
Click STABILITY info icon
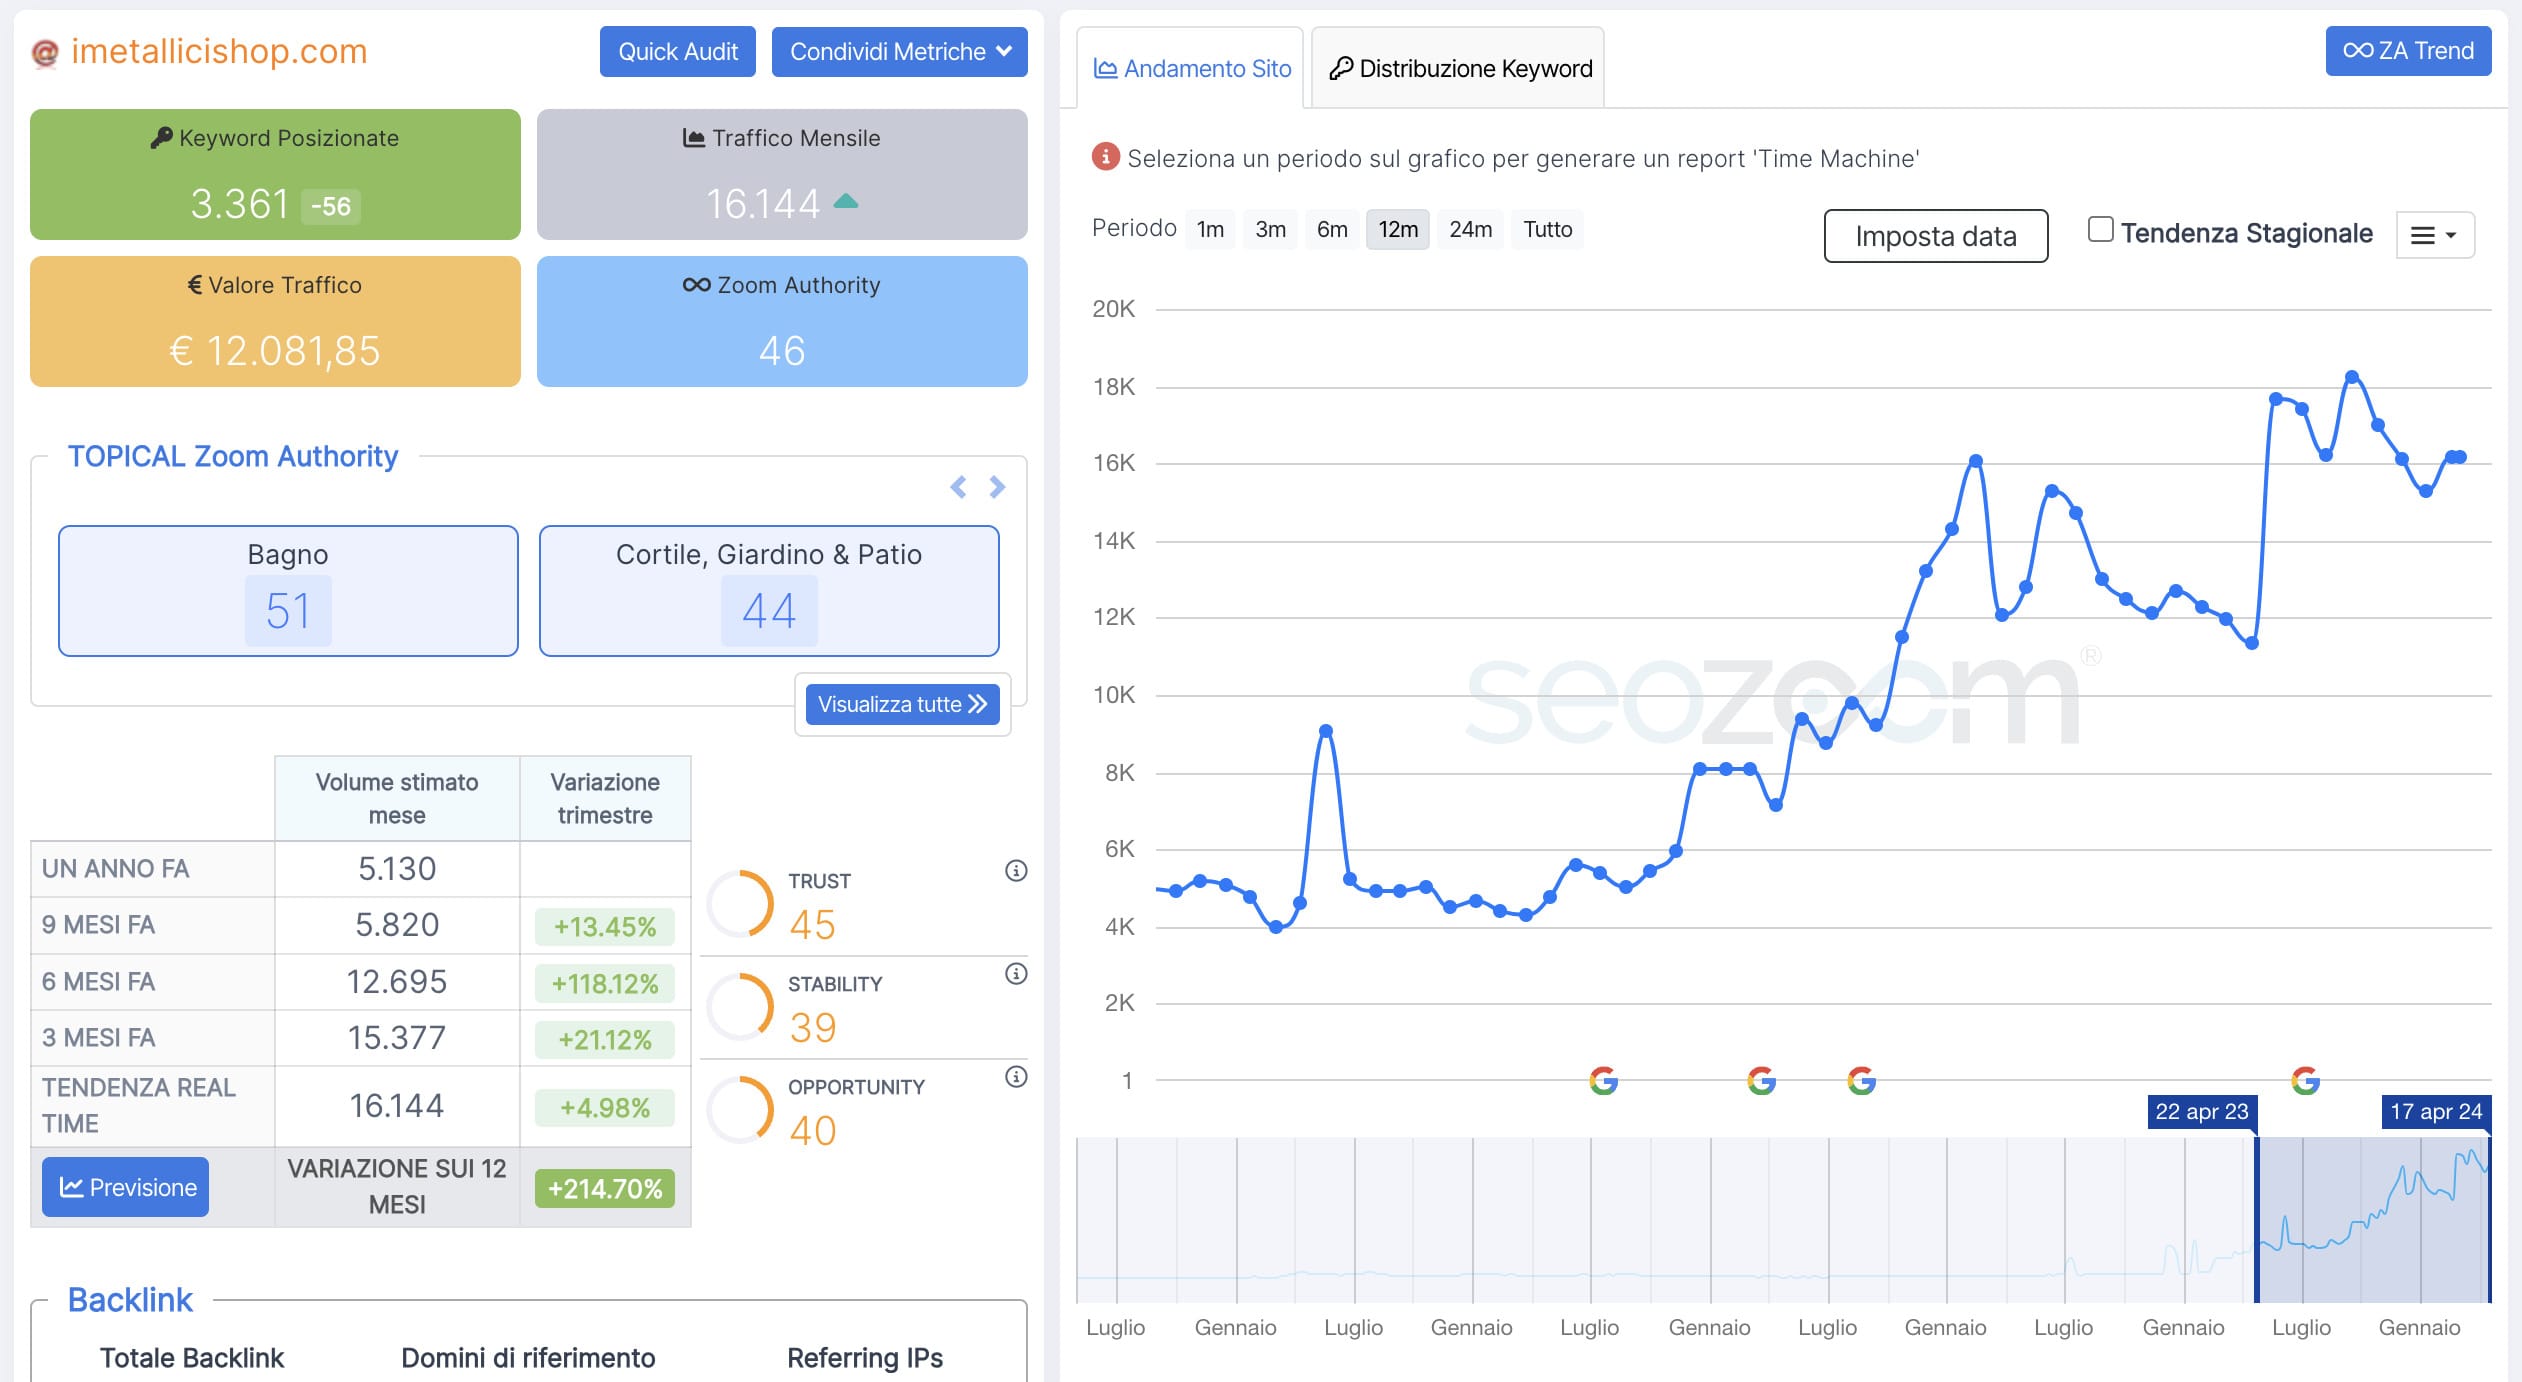click(1015, 974)
